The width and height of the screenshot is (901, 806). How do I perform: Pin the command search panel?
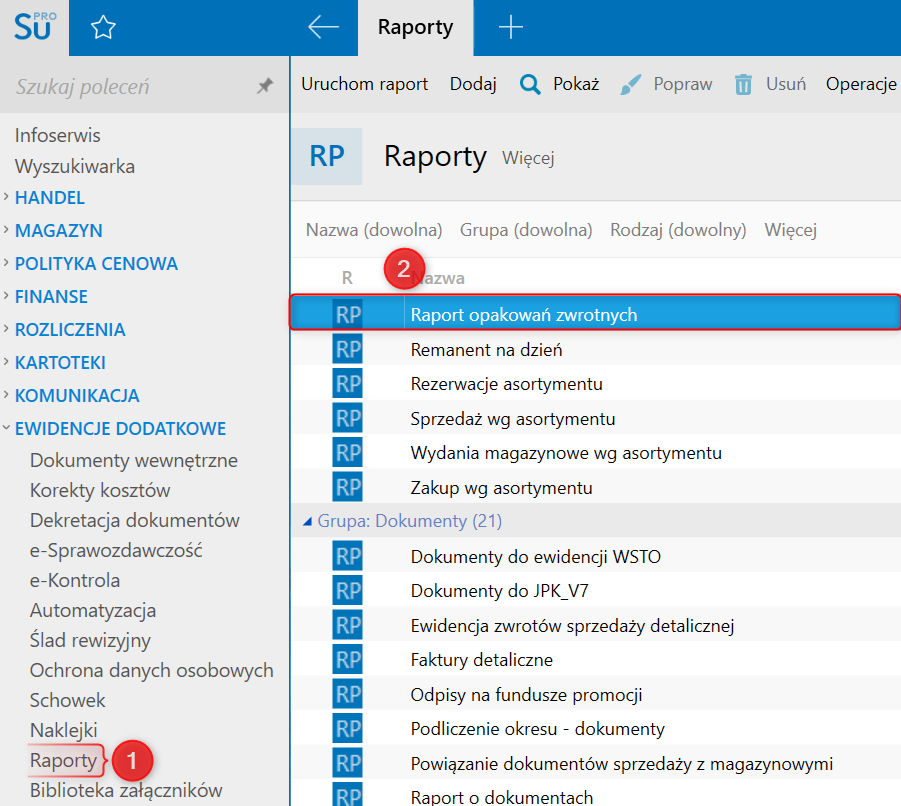click(265, 87)
